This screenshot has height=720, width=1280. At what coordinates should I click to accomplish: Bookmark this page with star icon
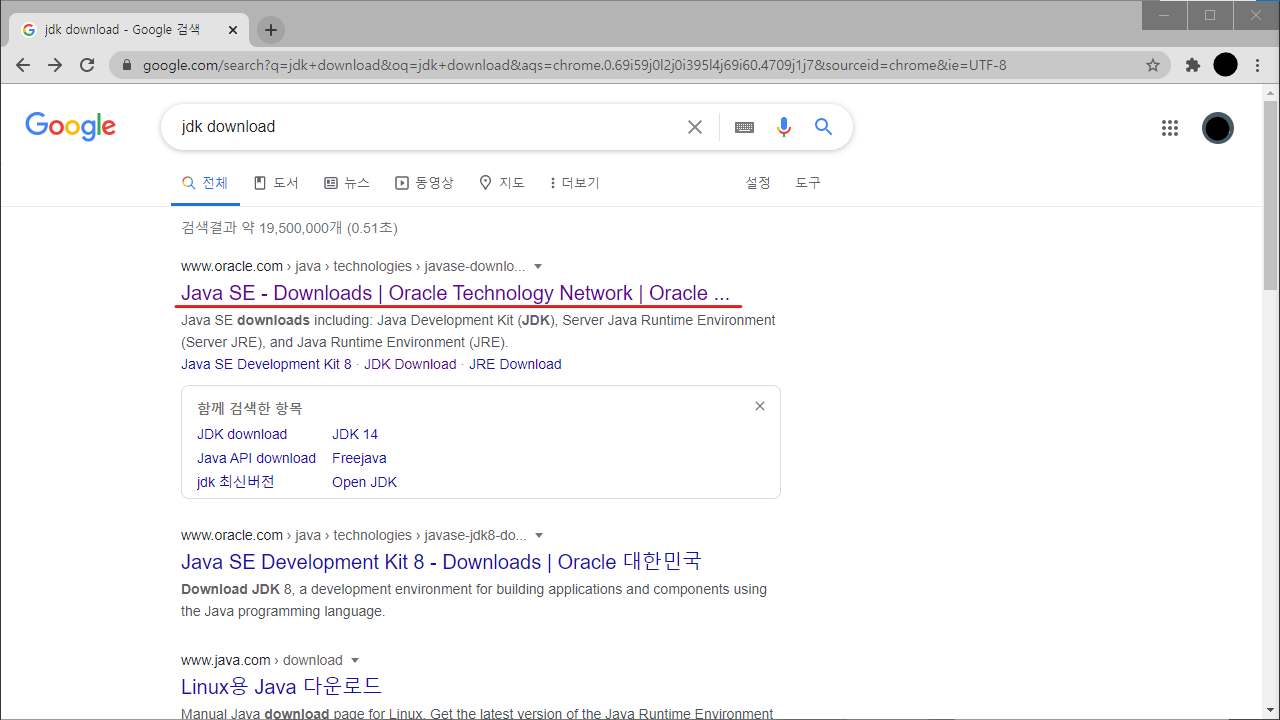pos(1153,65)
